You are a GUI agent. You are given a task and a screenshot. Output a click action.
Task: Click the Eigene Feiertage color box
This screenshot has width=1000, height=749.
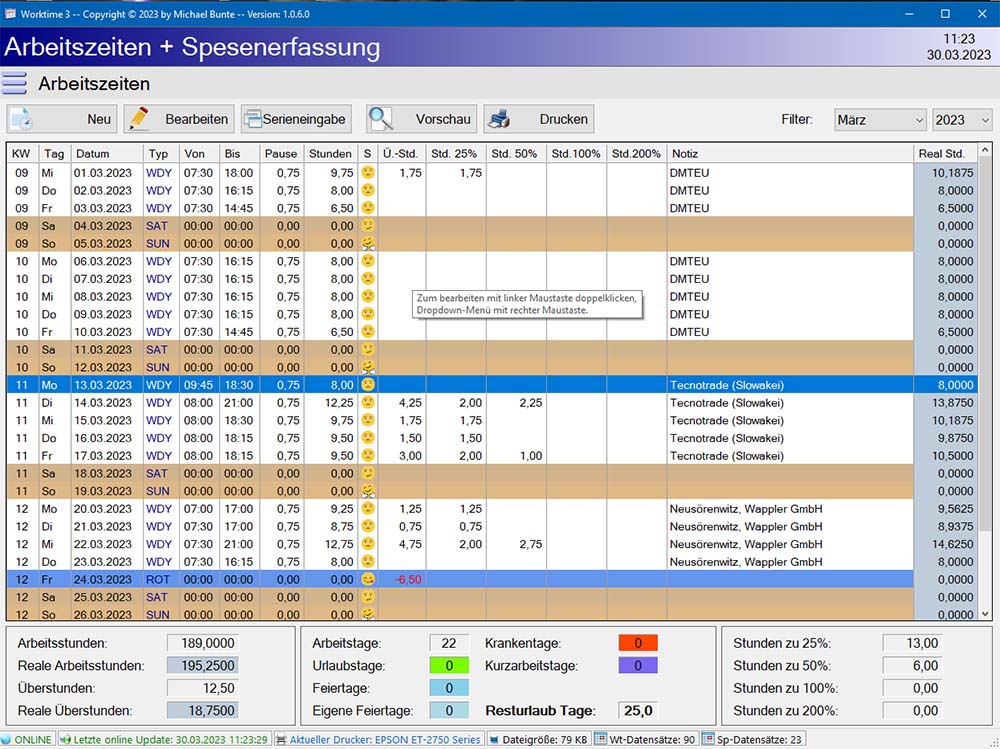(449, 711)
